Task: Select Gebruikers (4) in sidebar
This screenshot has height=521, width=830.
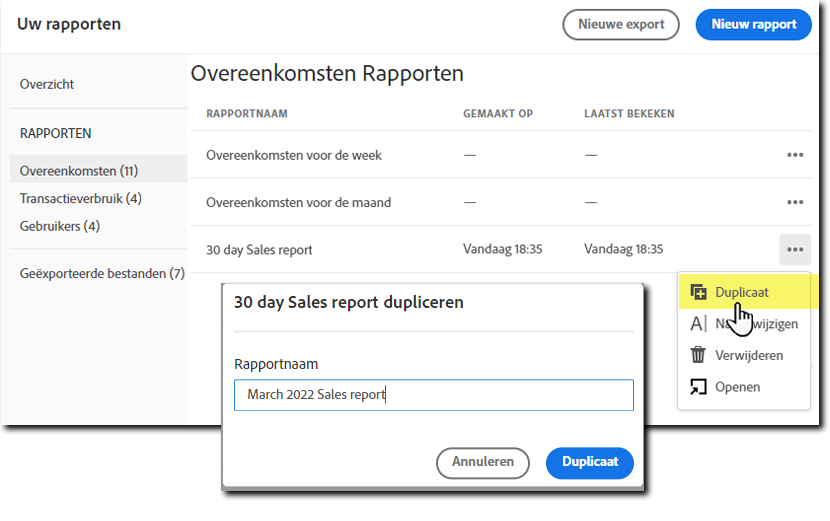Action: 60,226
